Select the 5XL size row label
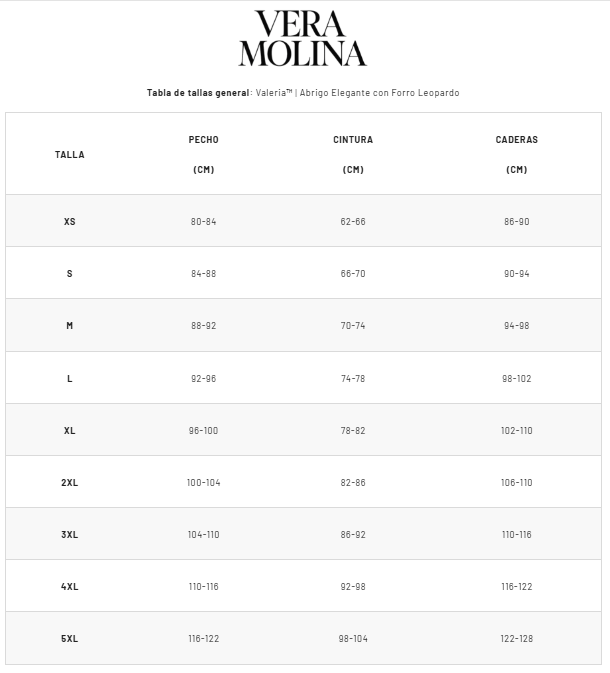This screenshot has height=673, width=610. [70, 638]
